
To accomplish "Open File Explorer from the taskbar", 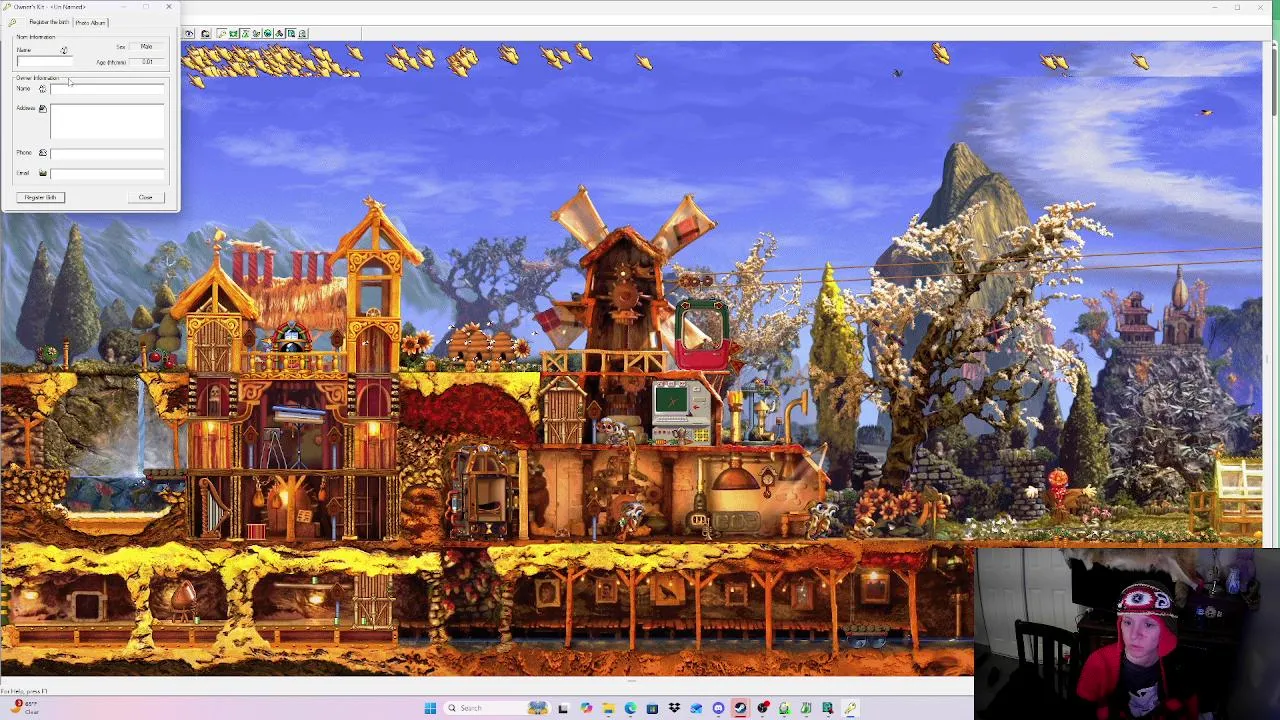I will pos(608,708).
